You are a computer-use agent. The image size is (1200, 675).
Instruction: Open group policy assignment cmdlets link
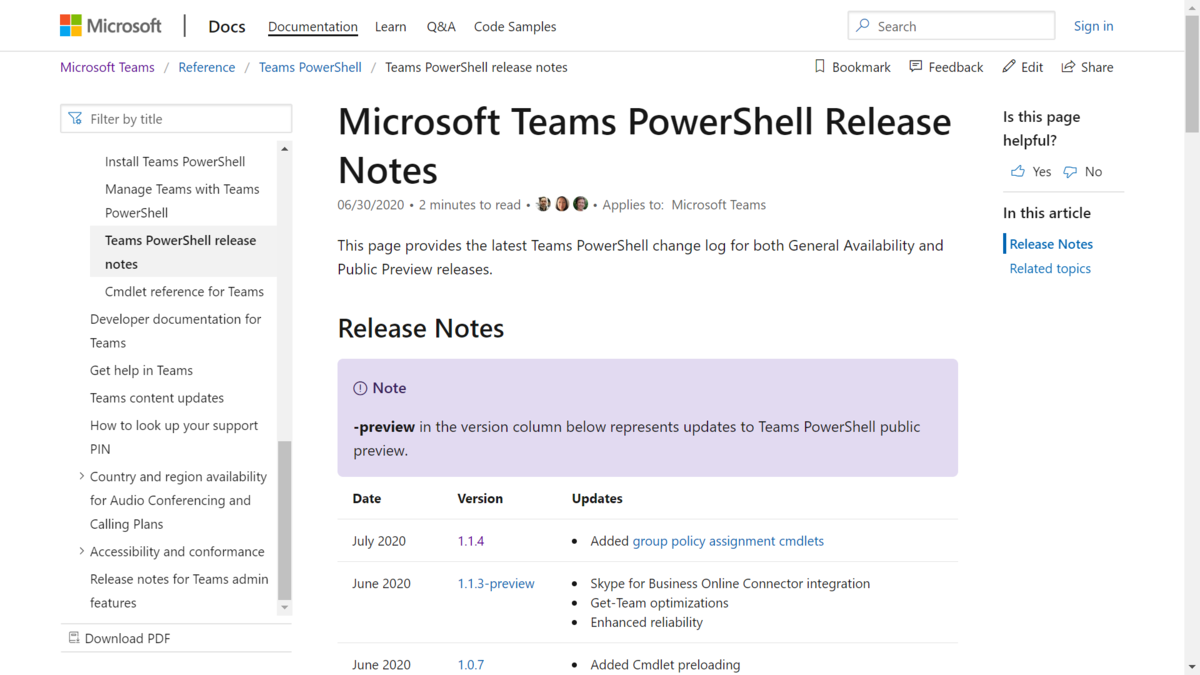[x=728, y=541]
